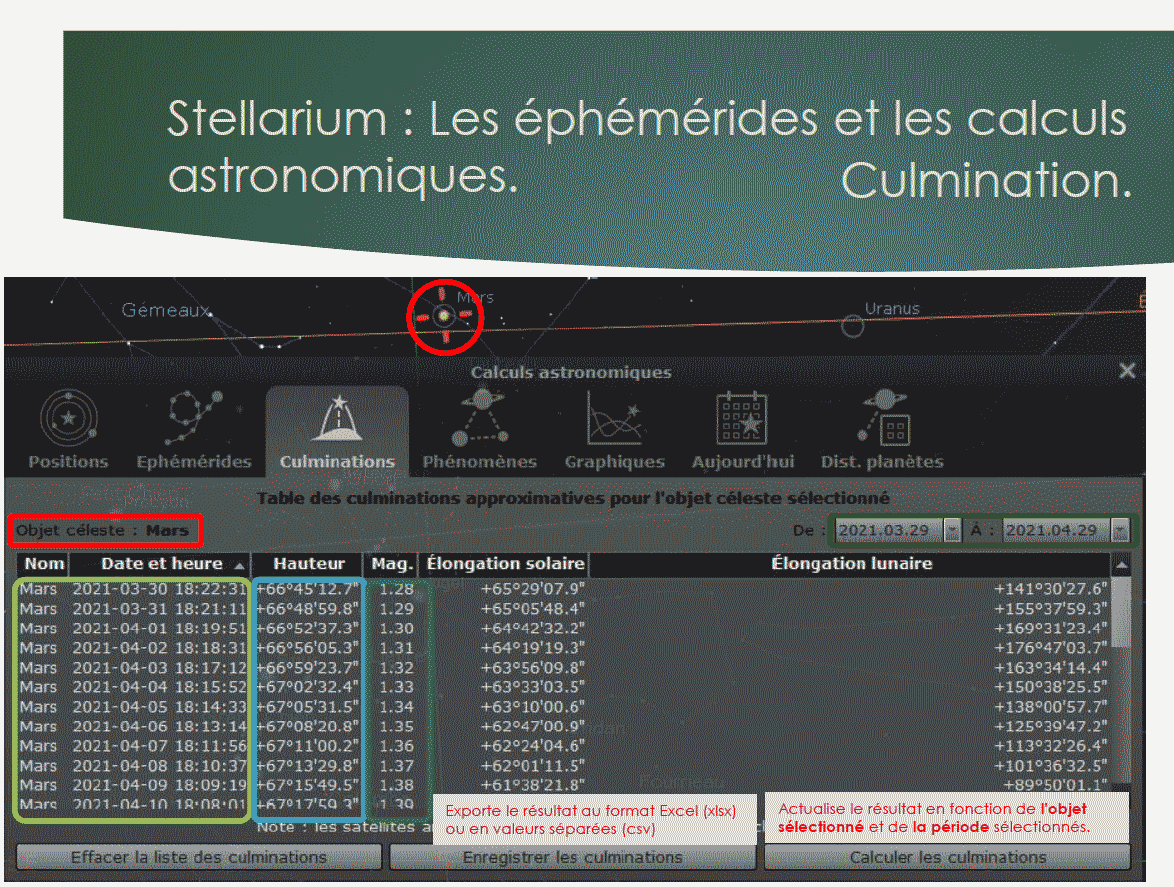This screenshot has height=887, width=1174.
Task: Click height value +67°02'32.4"
Action: coord(307,687)
